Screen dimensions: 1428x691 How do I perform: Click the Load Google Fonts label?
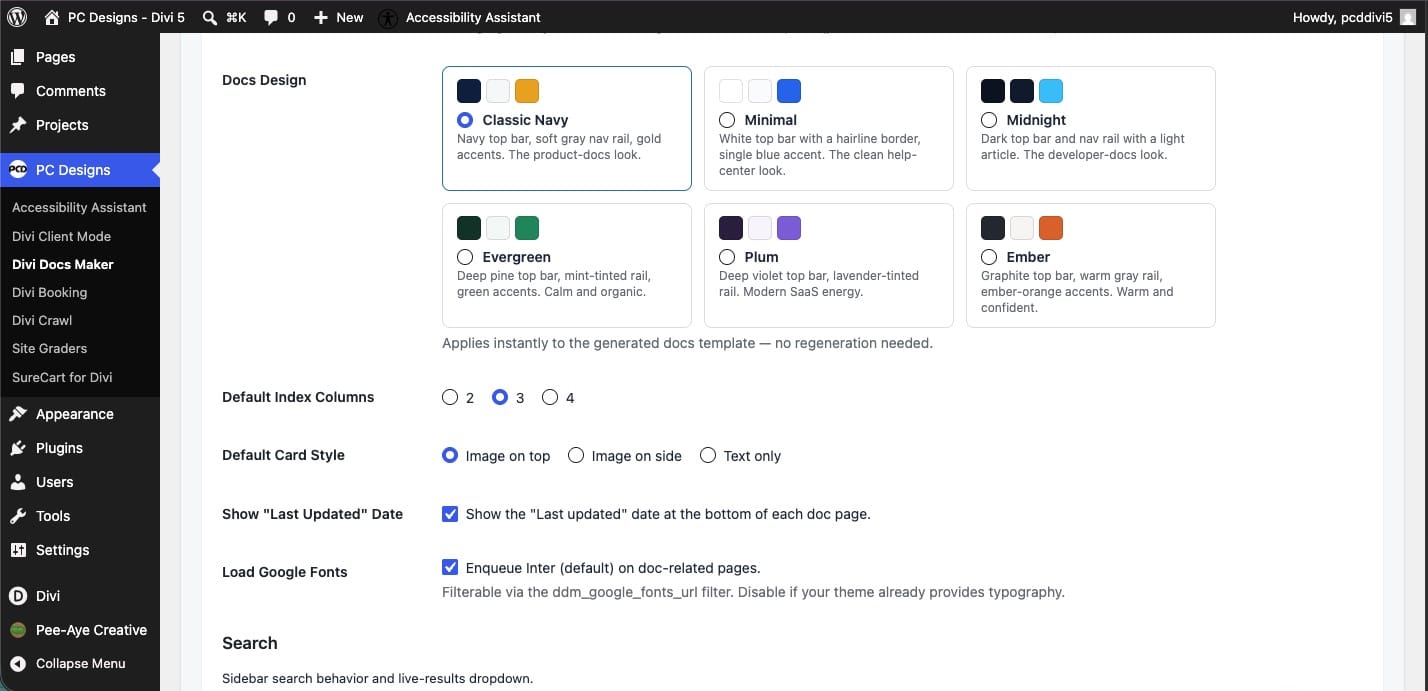[285, 572]
